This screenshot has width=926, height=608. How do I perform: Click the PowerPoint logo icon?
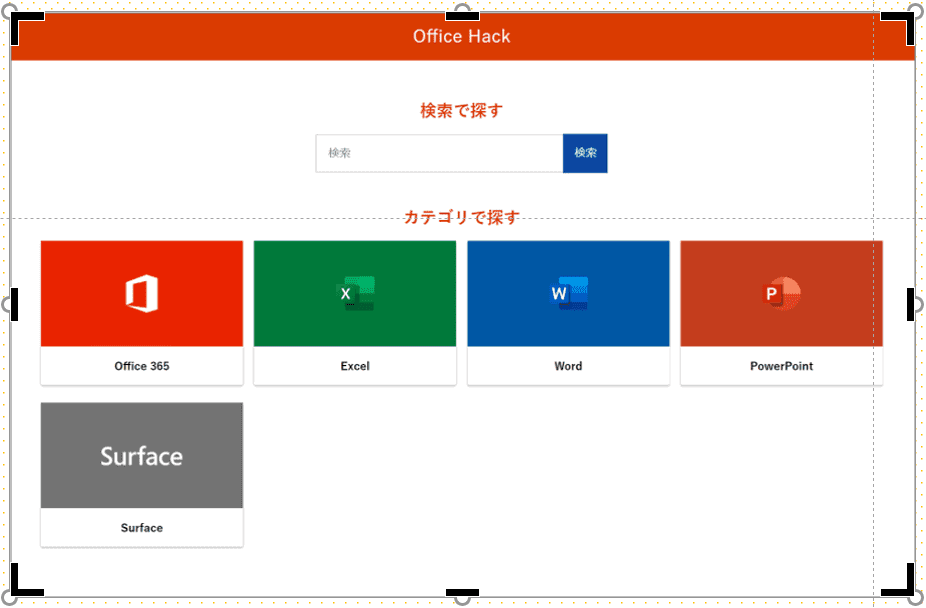pyautogui.click(x=781, y=293)
